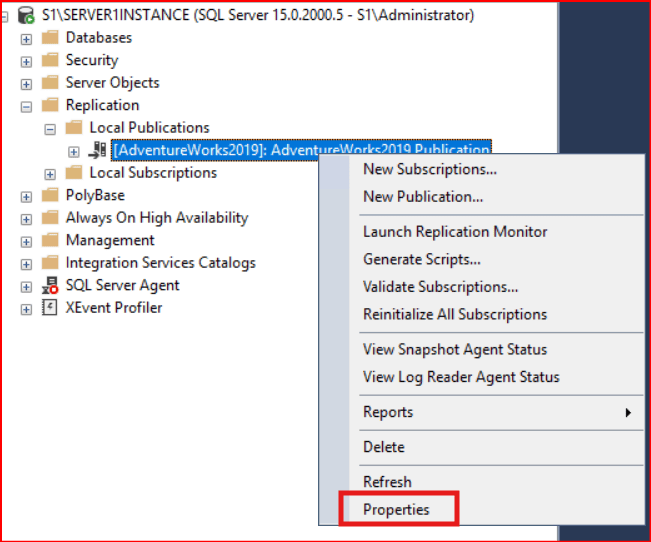Collapse the Replication node
The image size is (651, 542).
[27, 105]
